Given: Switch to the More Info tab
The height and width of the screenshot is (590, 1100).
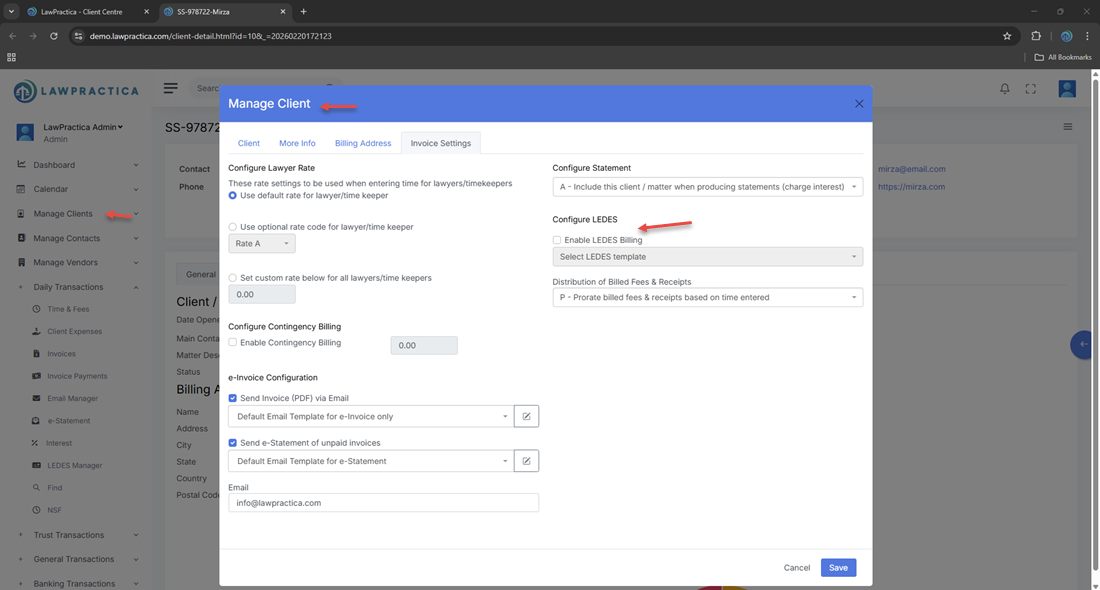Looking at the screenshot, I should click(x=297, y=143).
